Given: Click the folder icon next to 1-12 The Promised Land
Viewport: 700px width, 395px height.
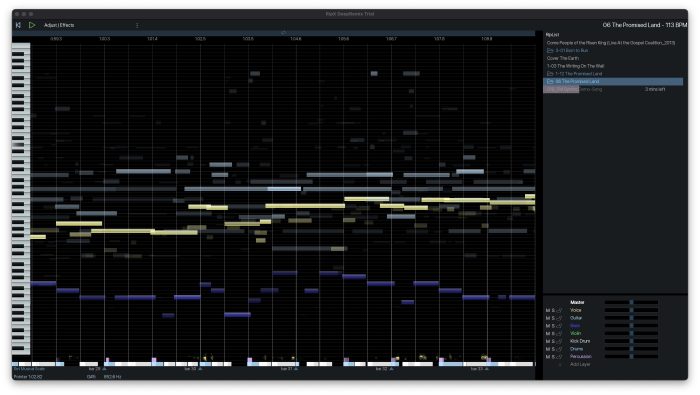Looking at the screenshot, I should point(550,74).
